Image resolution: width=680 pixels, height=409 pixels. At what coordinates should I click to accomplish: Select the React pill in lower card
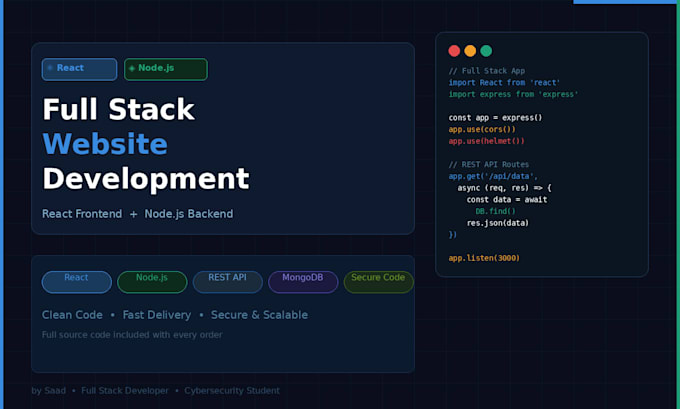[77, 282]
